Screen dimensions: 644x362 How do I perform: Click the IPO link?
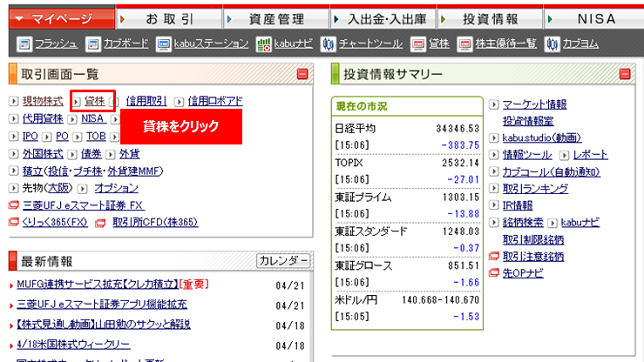(x=30, y=136)
